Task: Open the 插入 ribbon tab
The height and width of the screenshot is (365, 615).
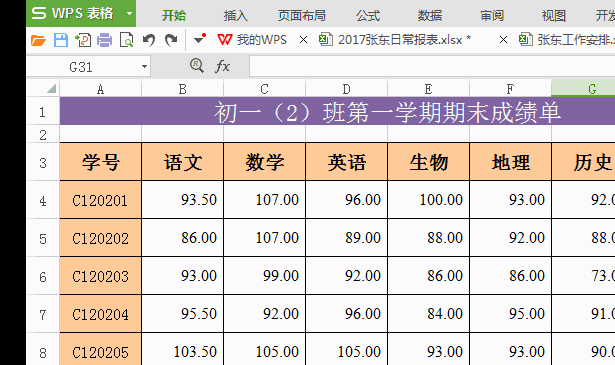Action: pos(236,16)
